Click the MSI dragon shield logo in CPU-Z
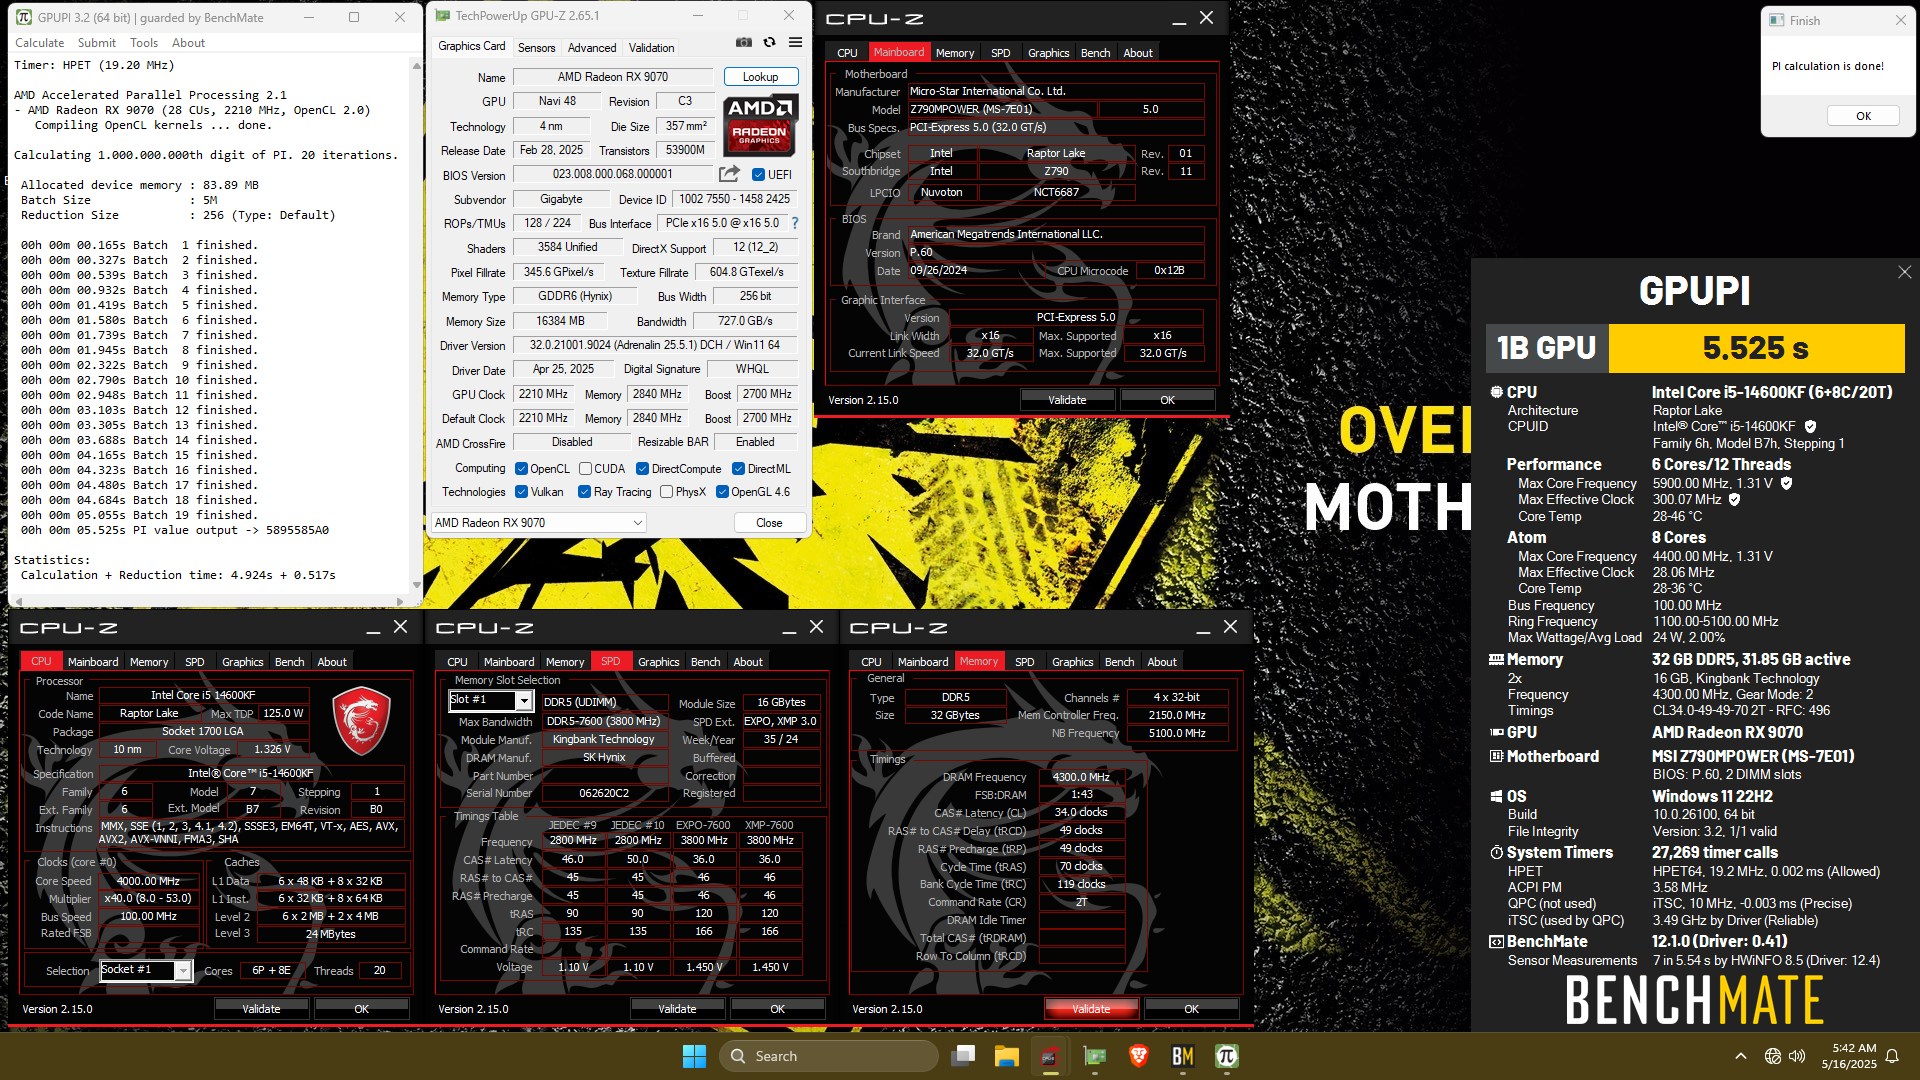This screenshot has width=1920, height=1080. pyautogui.click(x=361, y=720)
